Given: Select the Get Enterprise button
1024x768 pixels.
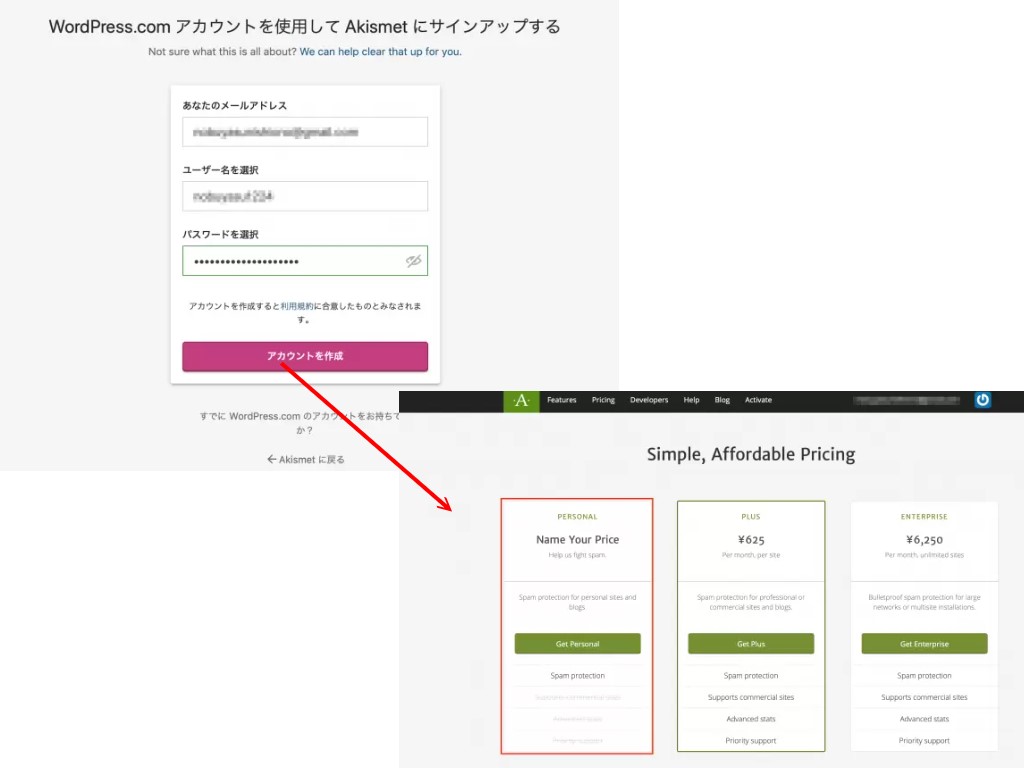Looking at the screenshot, I should coord(924,644).
